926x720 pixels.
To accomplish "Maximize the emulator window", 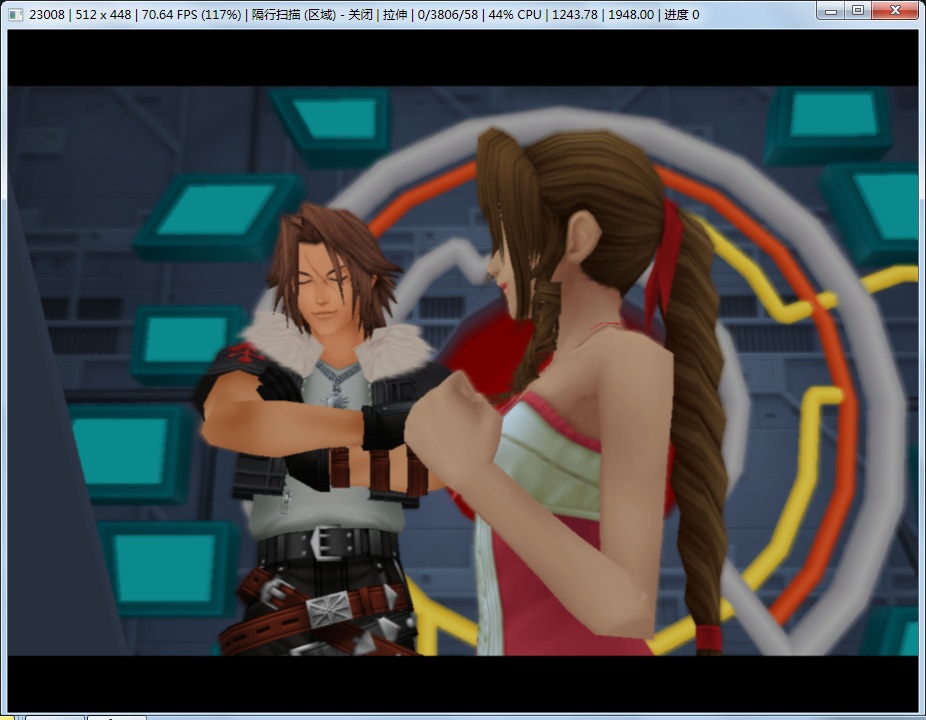I will [x=858, y=11].
